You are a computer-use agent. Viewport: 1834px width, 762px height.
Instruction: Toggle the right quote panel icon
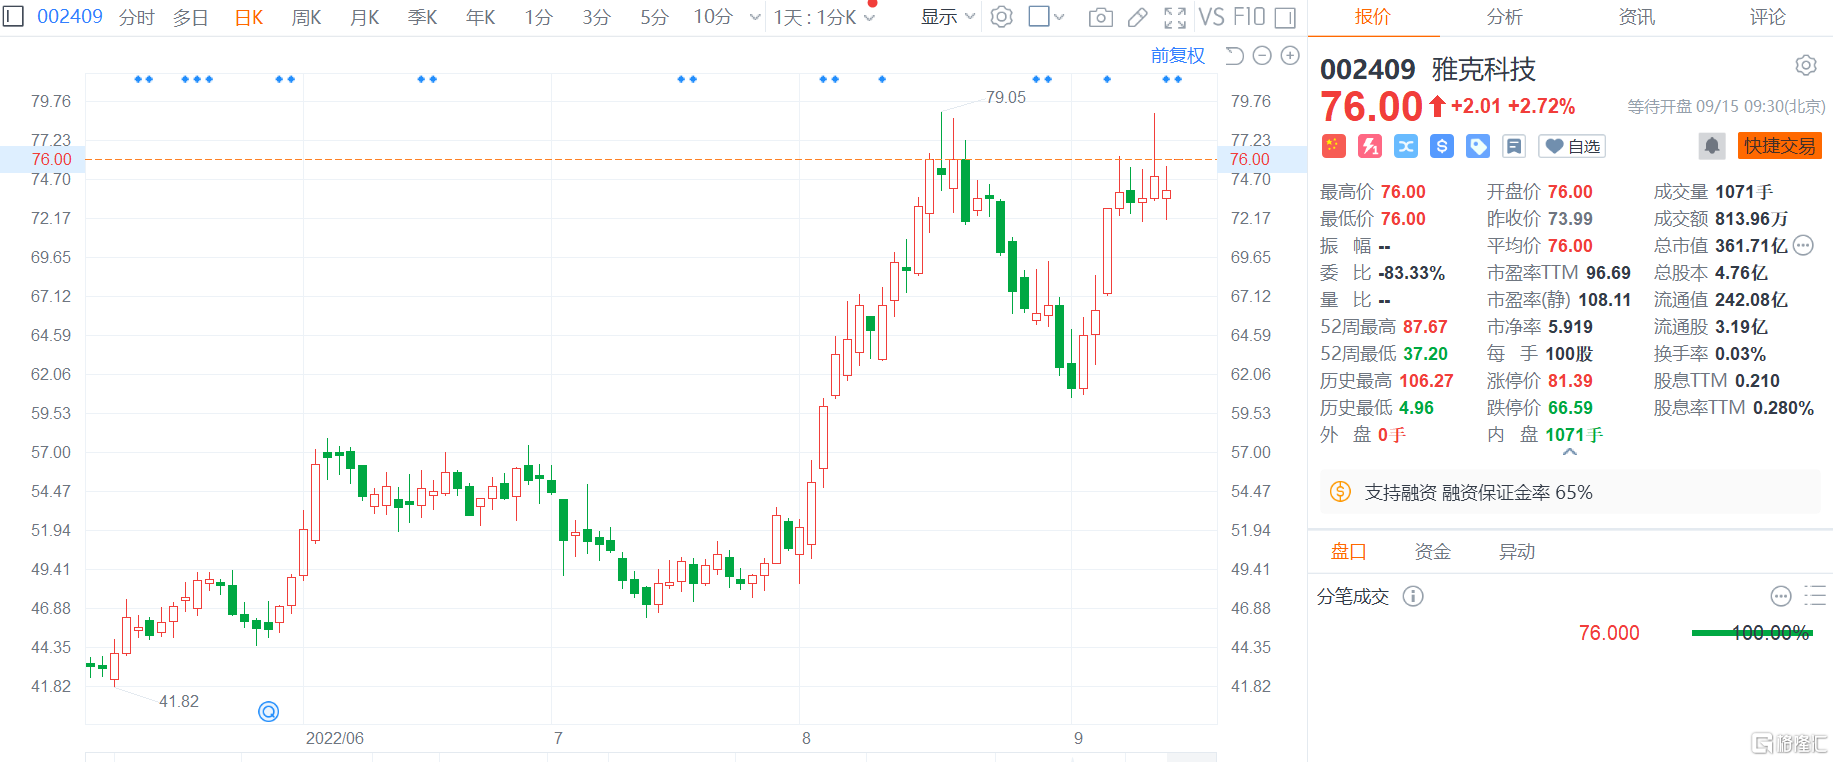coord(1285,17)
